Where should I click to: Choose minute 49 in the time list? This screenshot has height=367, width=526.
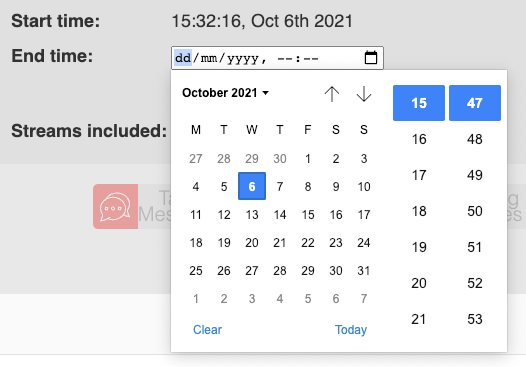point(475,175)
